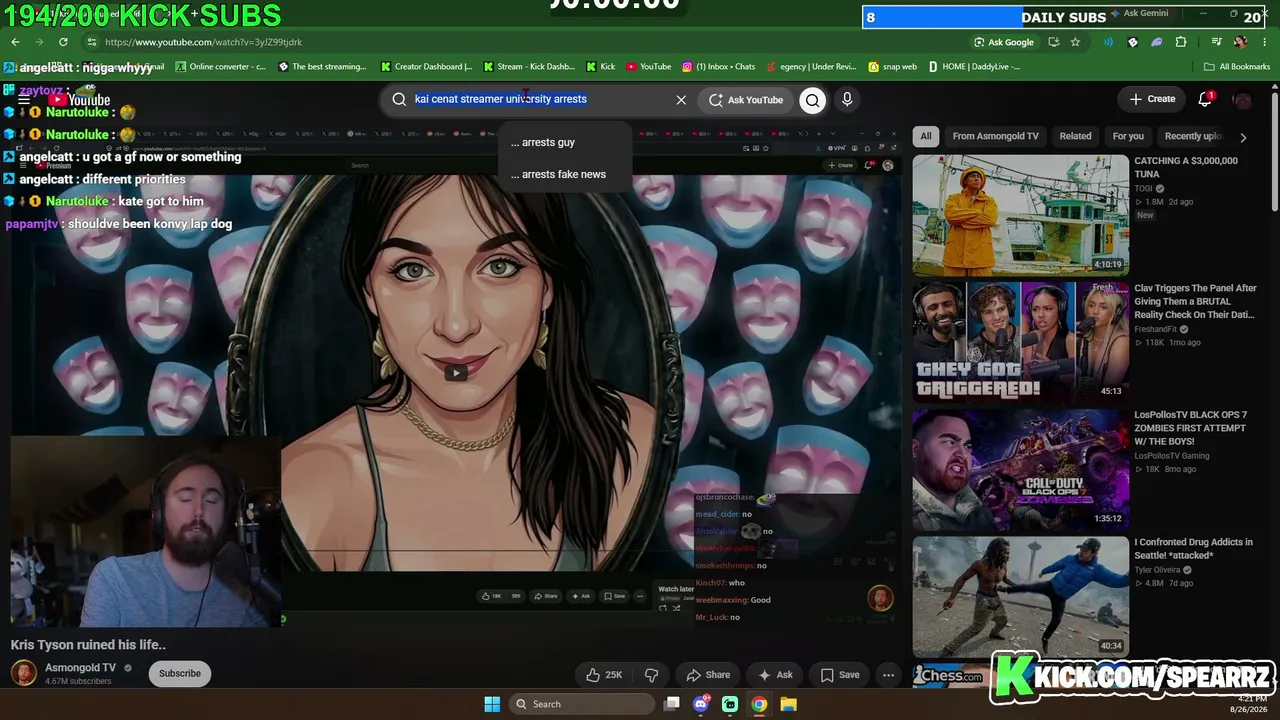Image resolution: width=1280 pixels, height=720 pixels.
Task: Select the 'Recently uploaded' filter chip
Action: [x=1193, y=136]
